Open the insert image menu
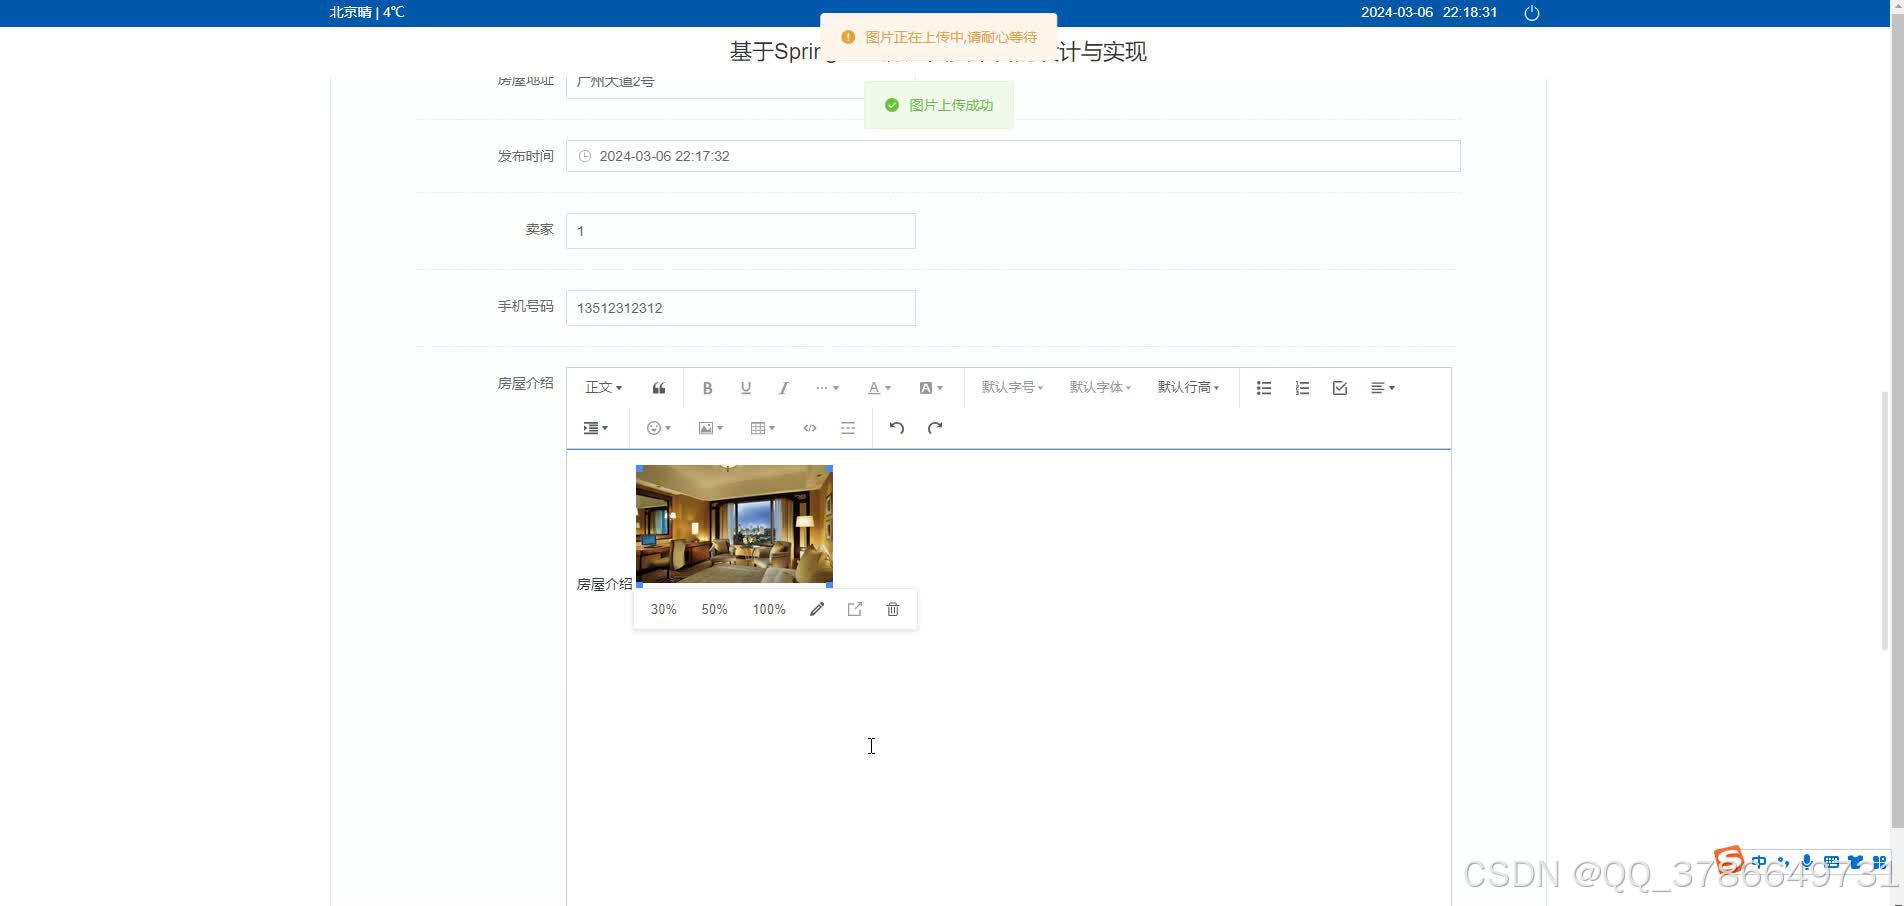Screen dimensions: 1904x906 pyautogui.click(x=710, y=428)
